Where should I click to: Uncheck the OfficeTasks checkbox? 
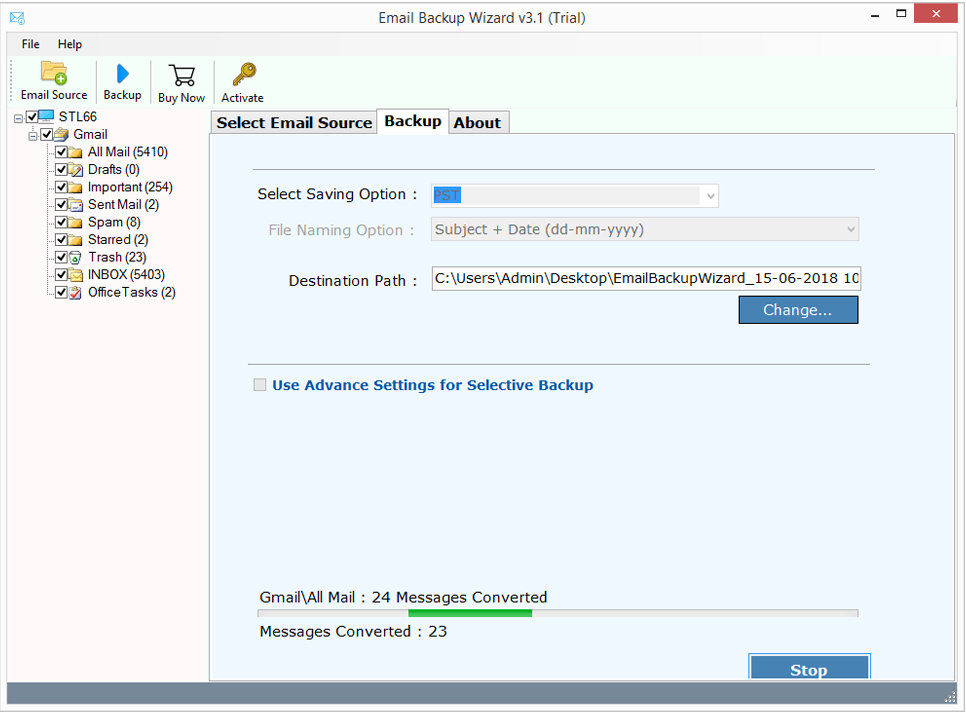[61, 292]
